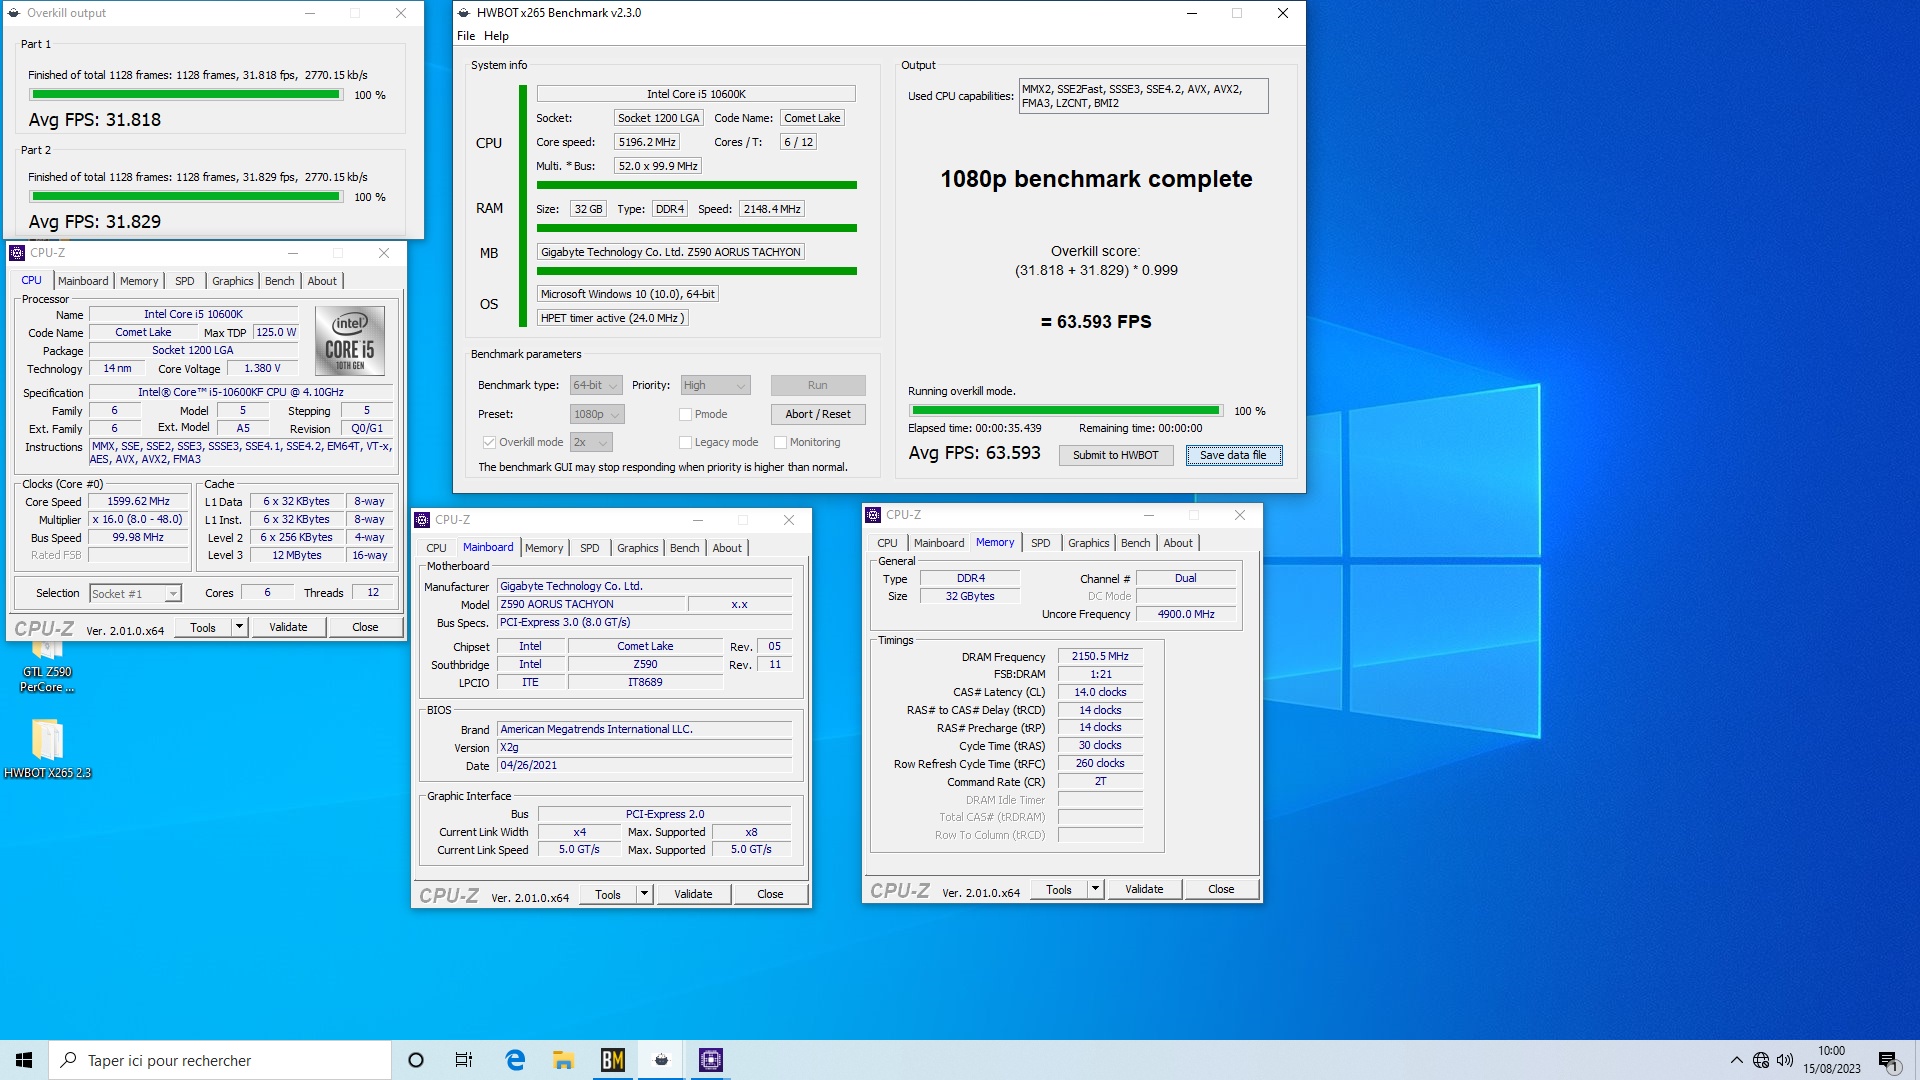1920x1080 pixels.
Task: Click the DRAM Frequency 2150.5 MHz value
Action: (x=1100, y=657)
